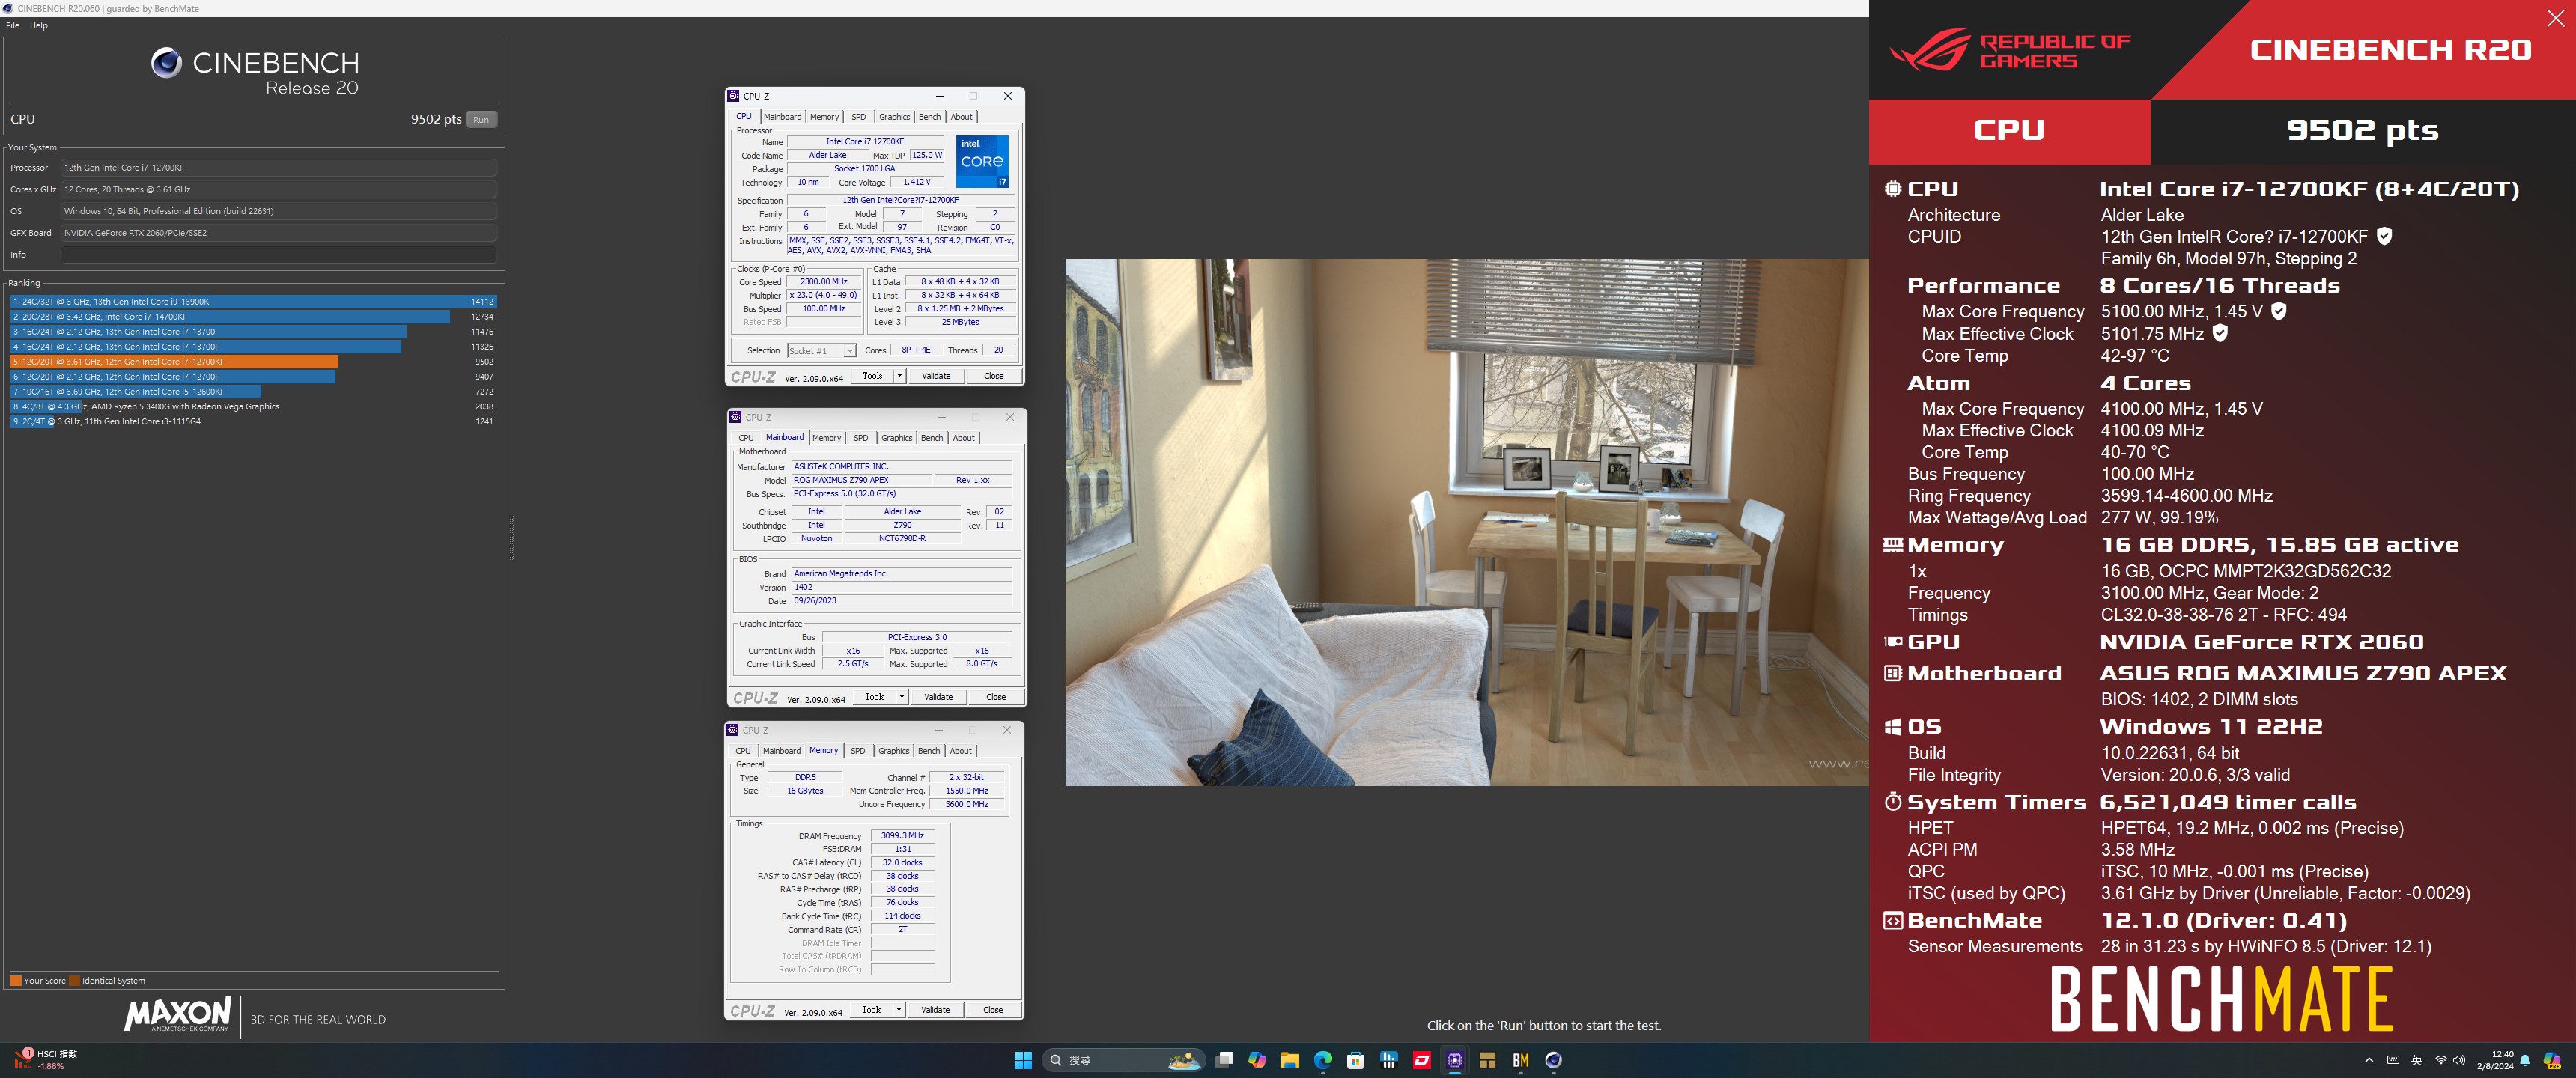This screenshot has width=2576, height=1078.
Task: Launch Microsoft Edge from the taskbar
Action: [1323, 1060]
